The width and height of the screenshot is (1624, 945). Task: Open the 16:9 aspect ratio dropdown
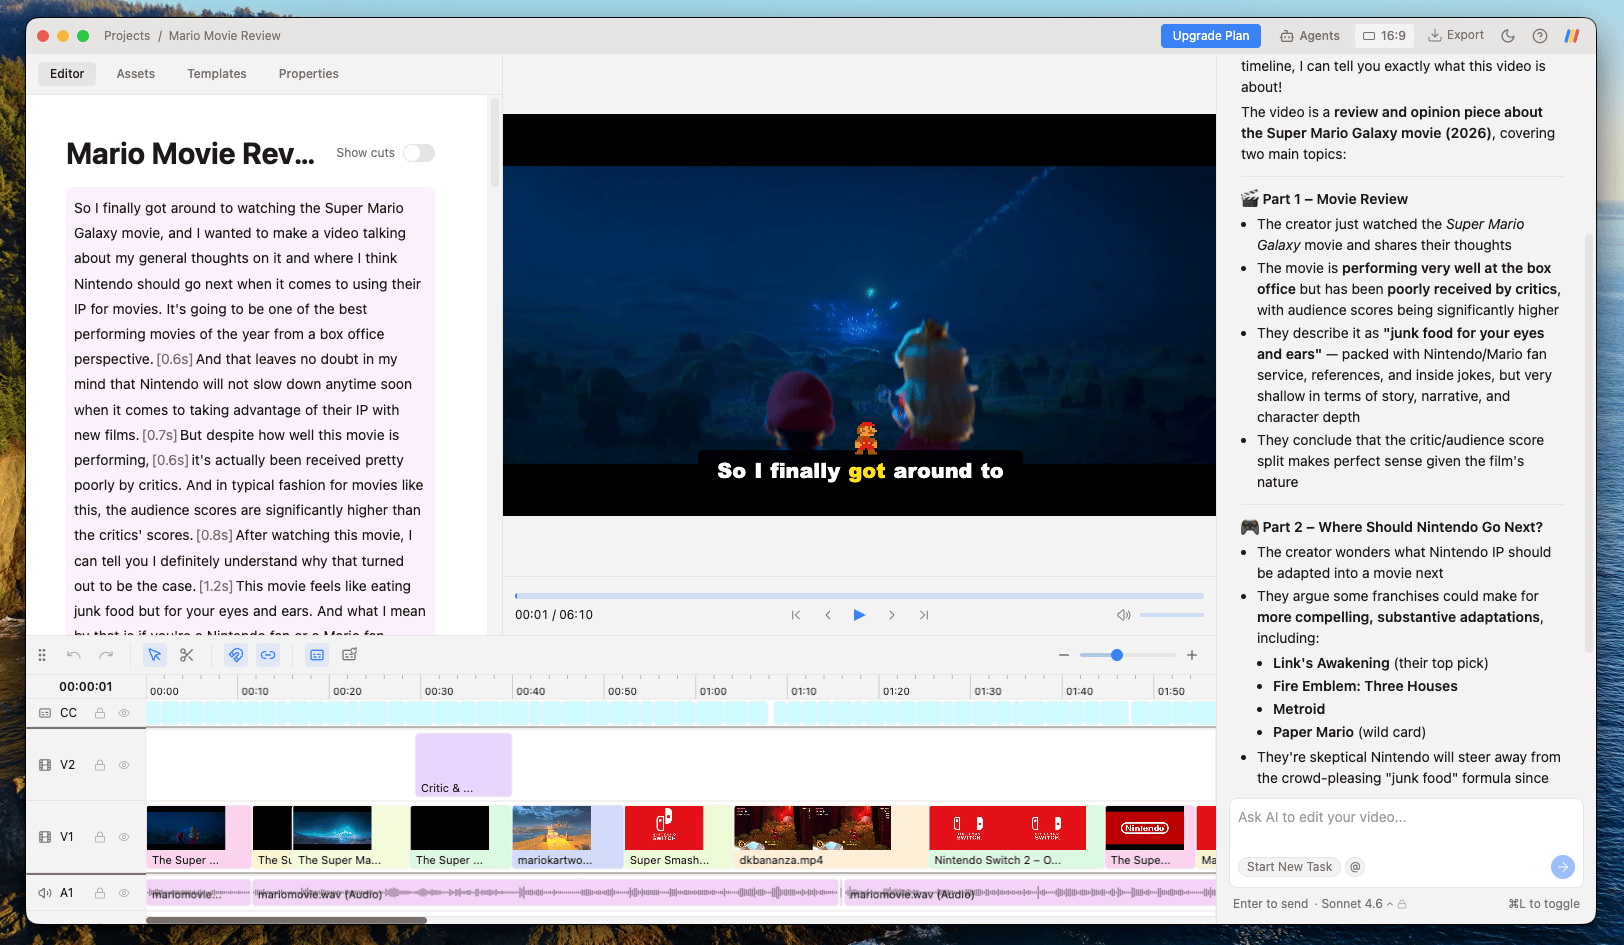click(x=1384, y=36)
